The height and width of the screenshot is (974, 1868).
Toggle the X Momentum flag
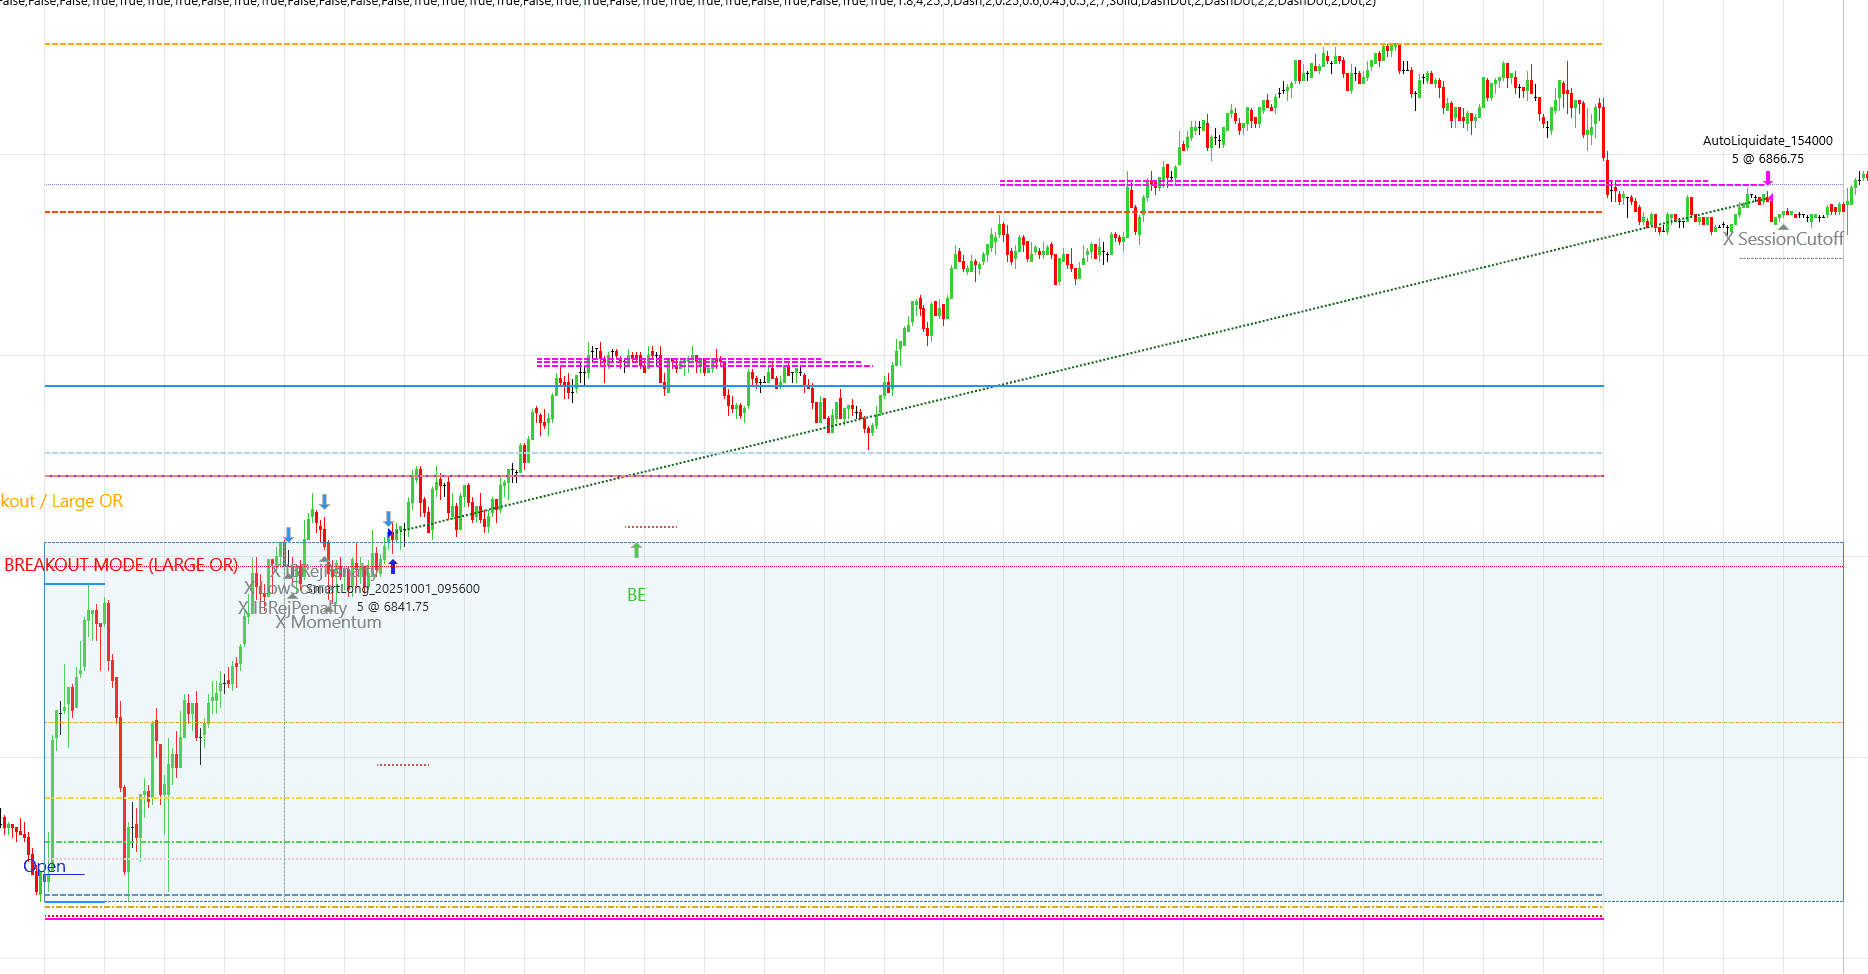coord(328,621)
